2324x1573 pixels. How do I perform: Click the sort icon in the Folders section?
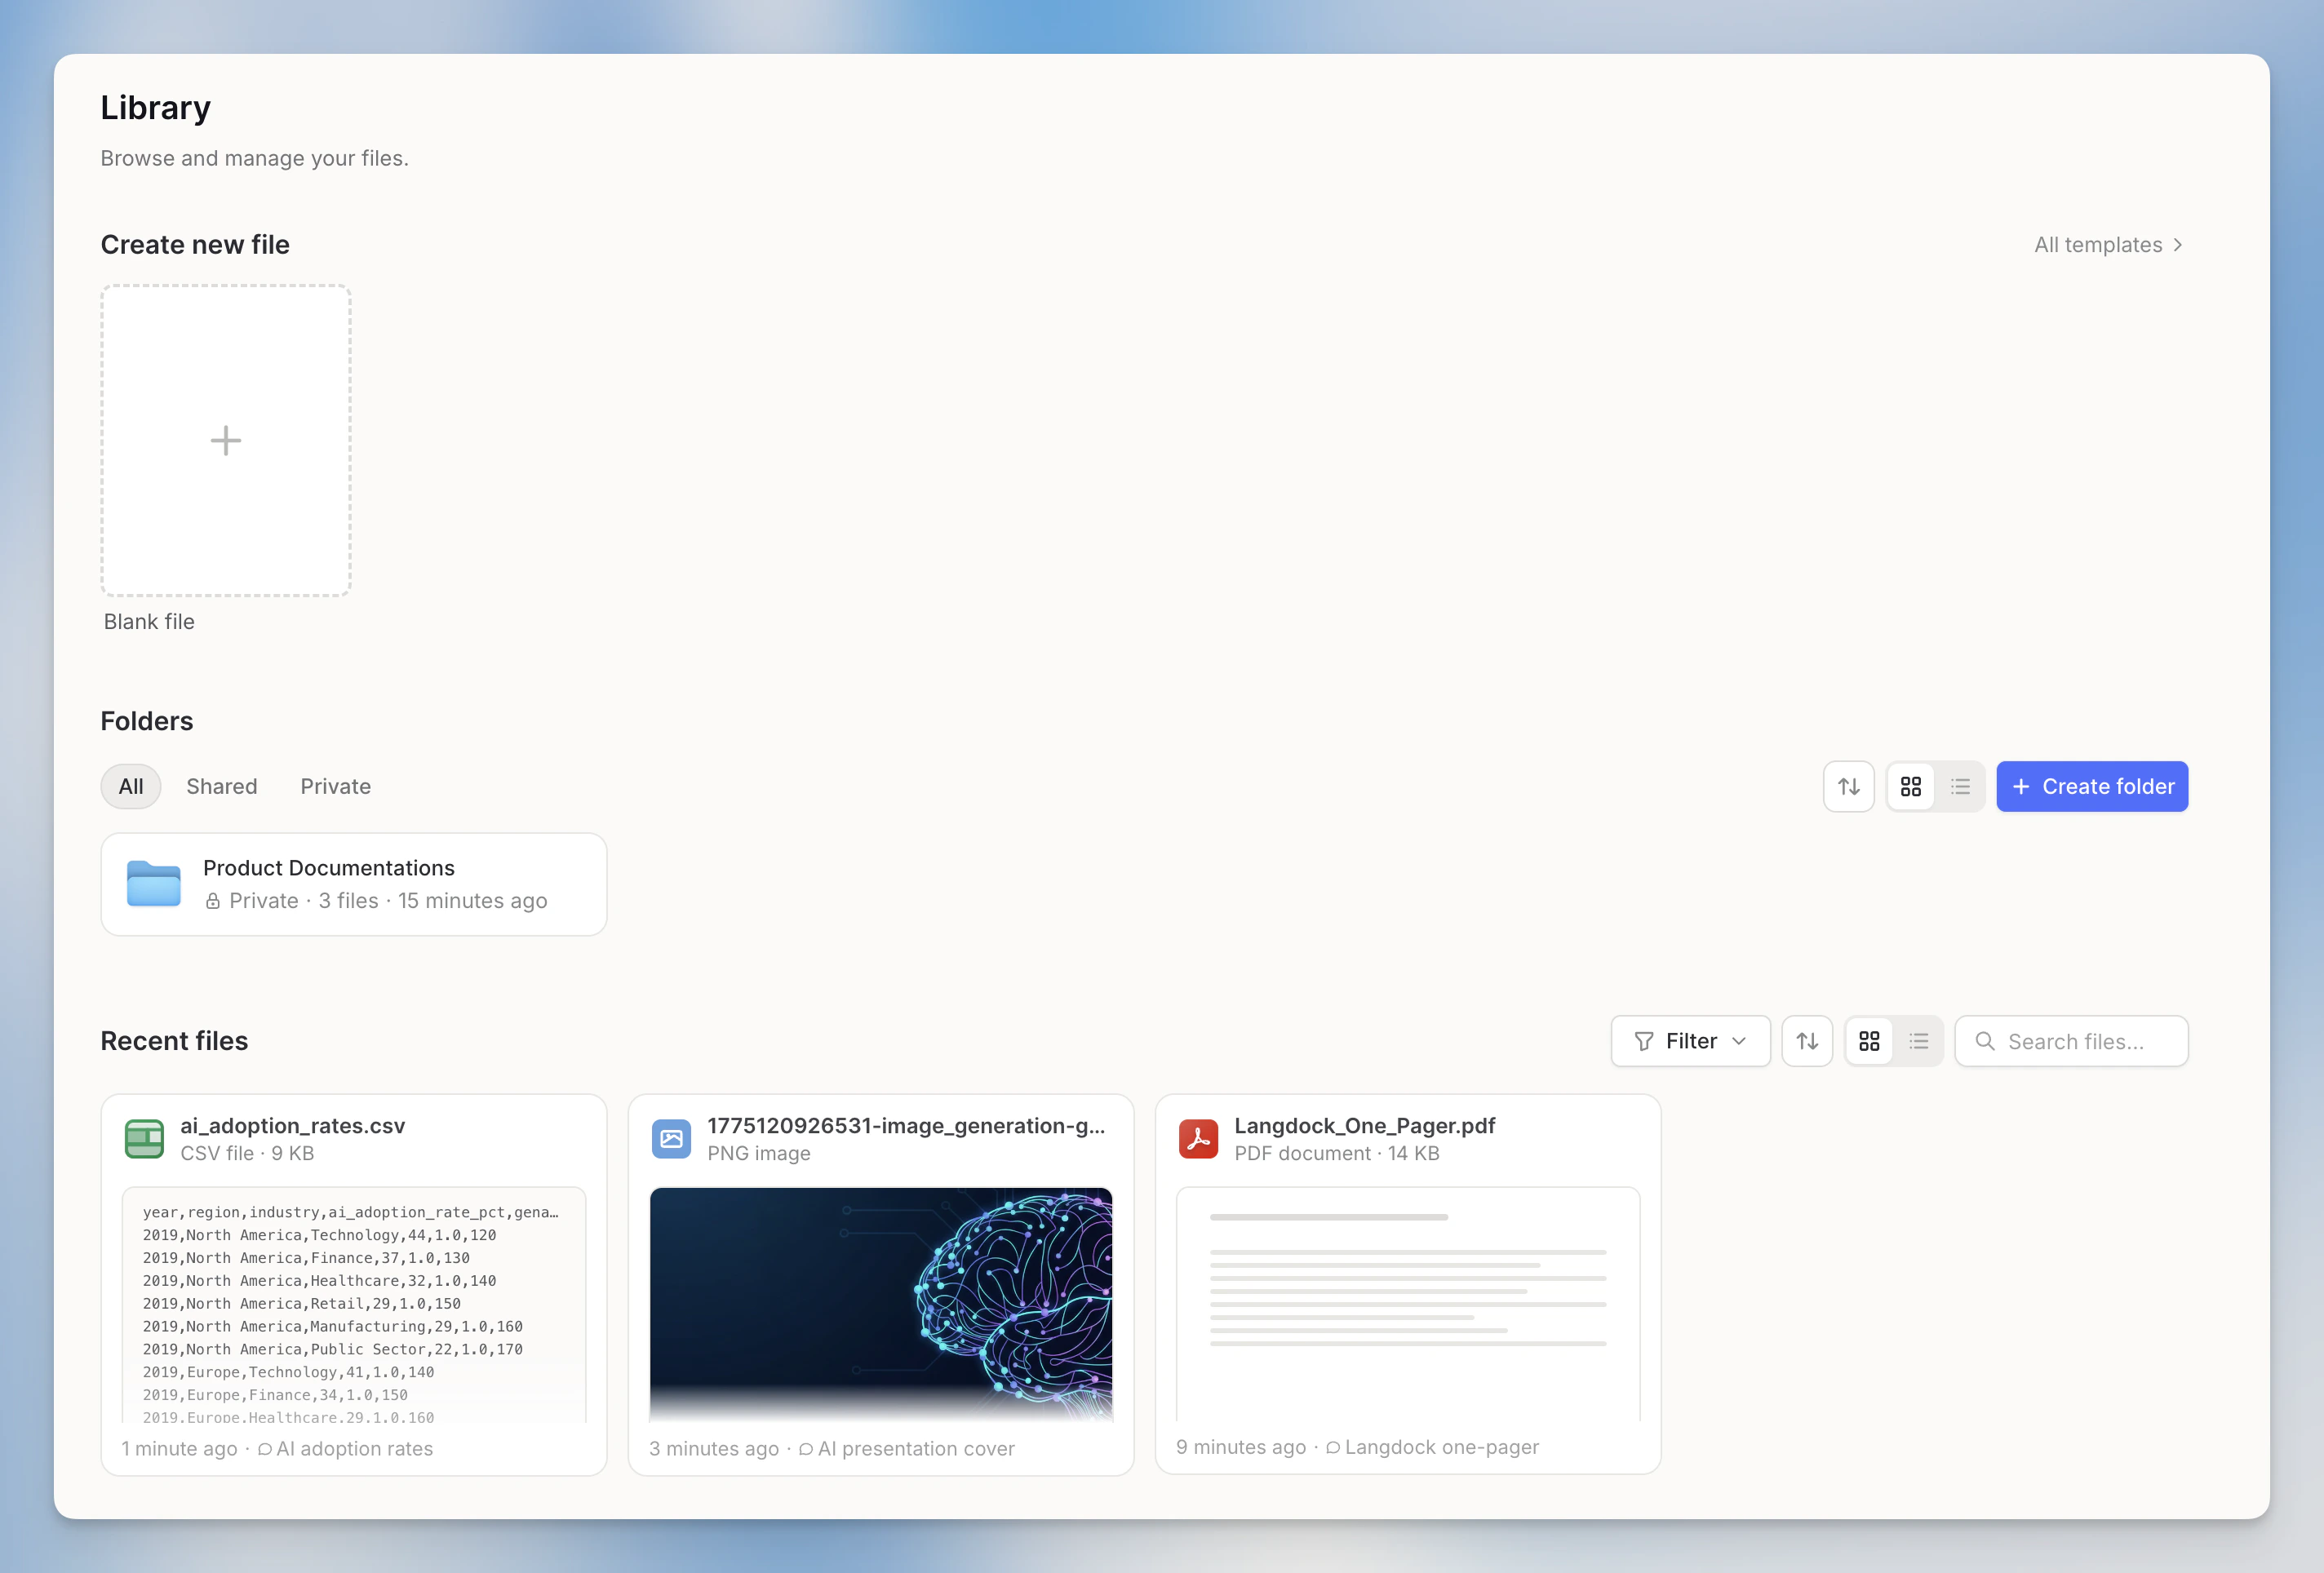(x=1849, y=786)
